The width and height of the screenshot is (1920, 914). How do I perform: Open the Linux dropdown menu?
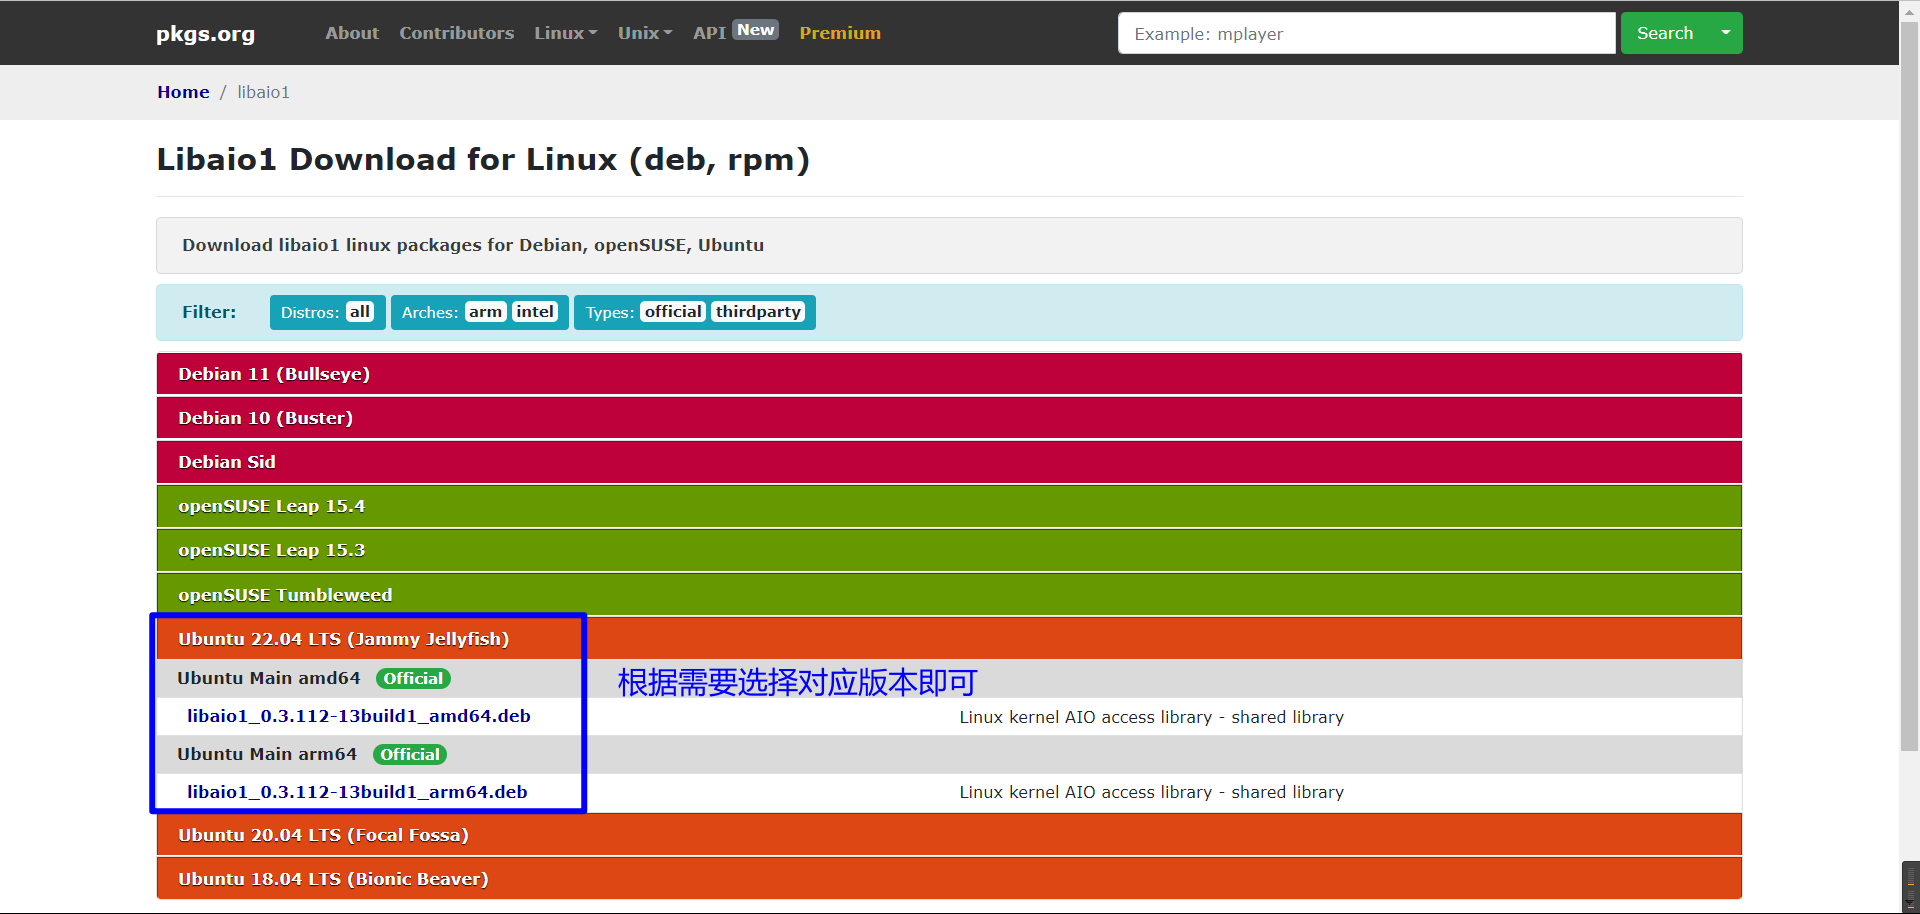point(565,32)
